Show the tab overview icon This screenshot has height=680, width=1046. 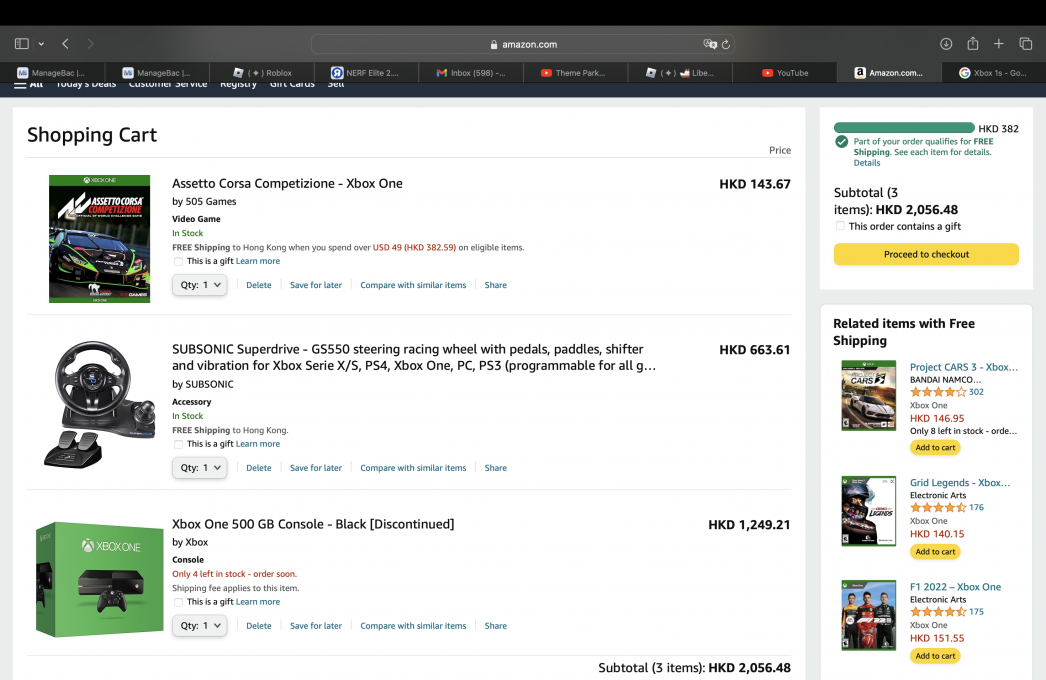tap(1025, 44)
